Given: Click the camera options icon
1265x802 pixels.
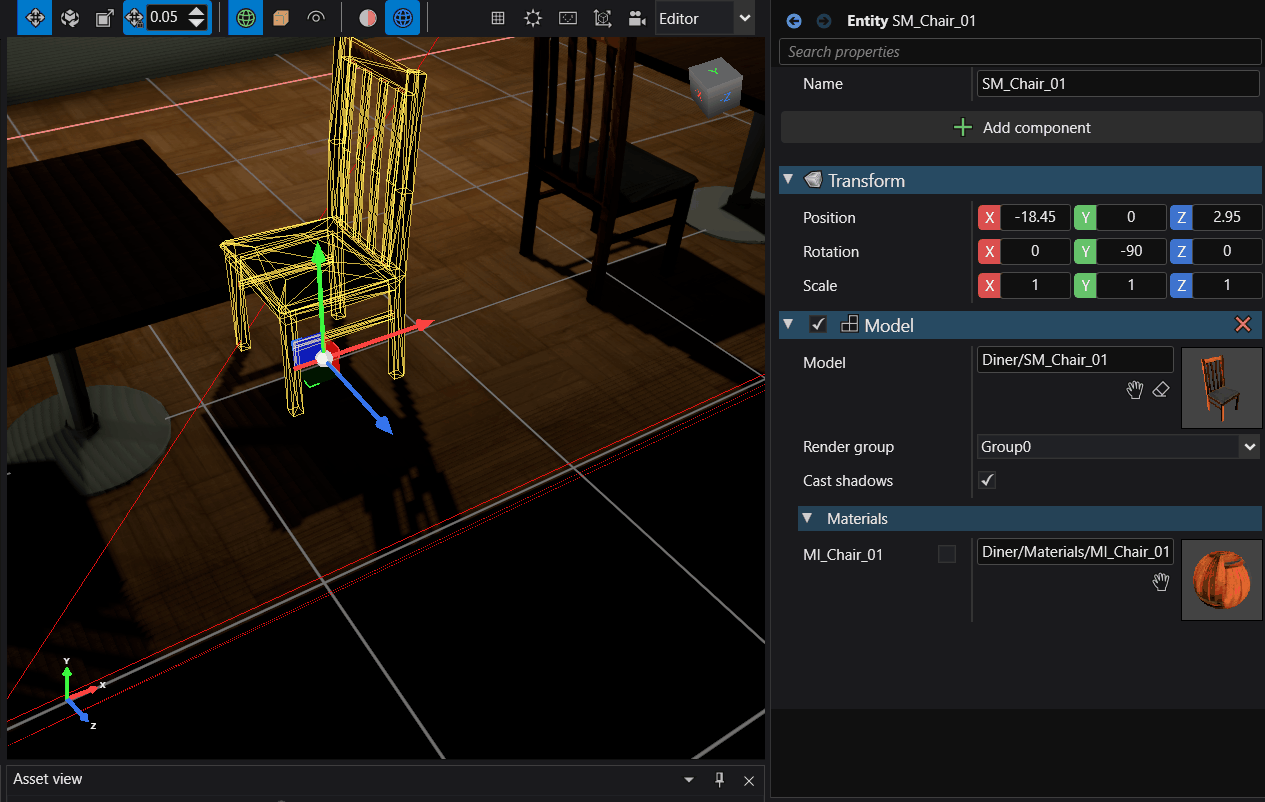Looking at the screenshot, I should [636, 18].
